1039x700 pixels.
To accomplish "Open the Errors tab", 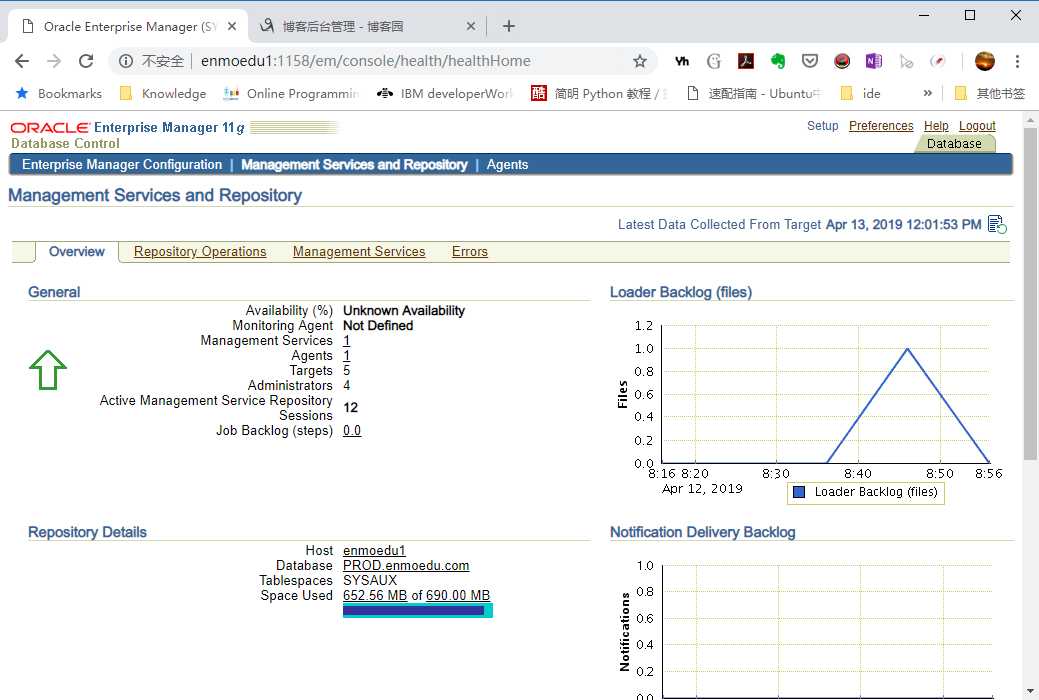I will pos(470,252).
